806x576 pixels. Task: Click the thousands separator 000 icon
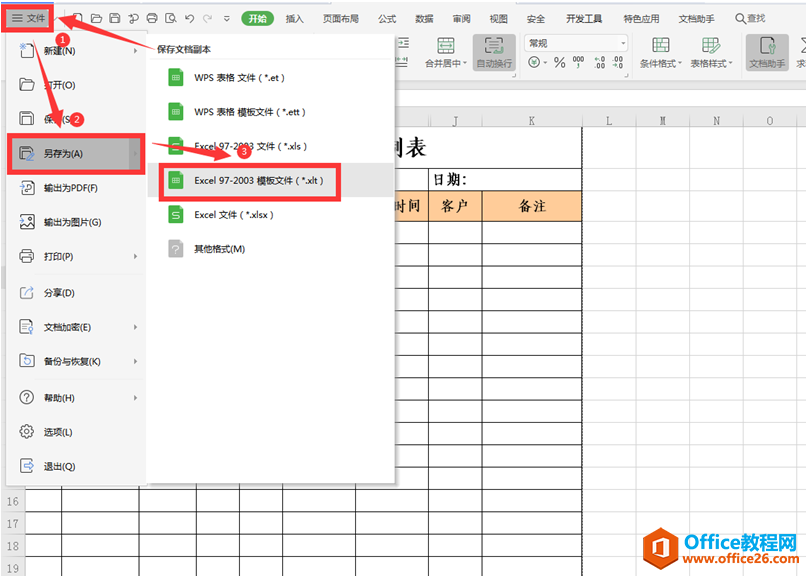(x=578, y=62)
